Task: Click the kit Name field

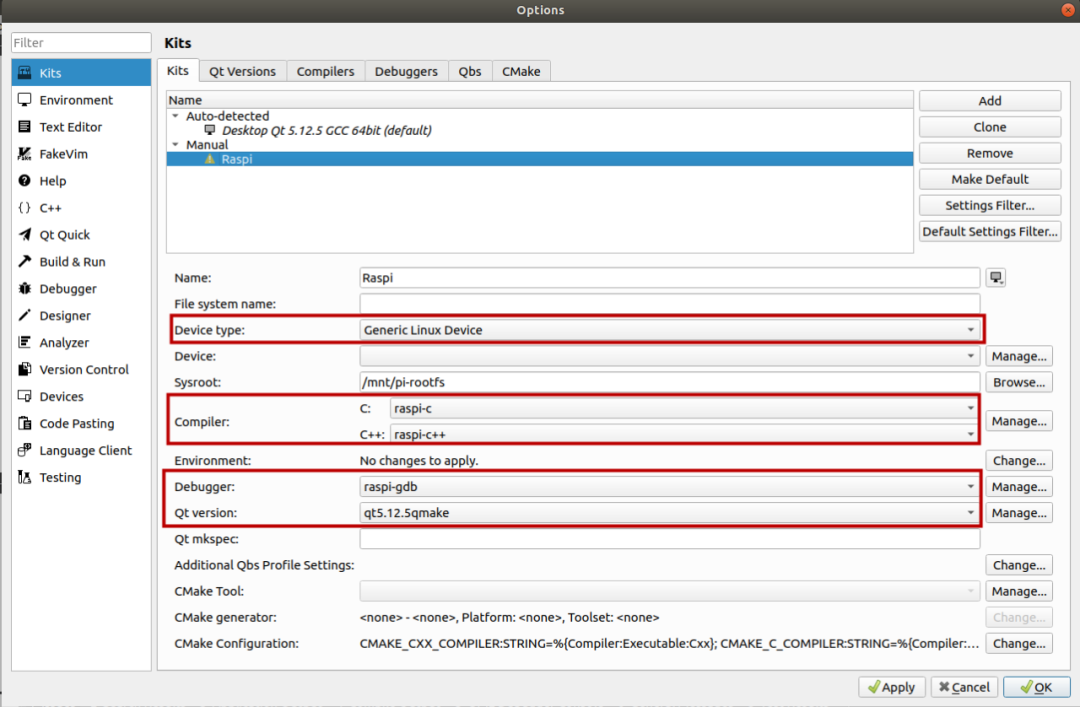Action: pos(669,278)
